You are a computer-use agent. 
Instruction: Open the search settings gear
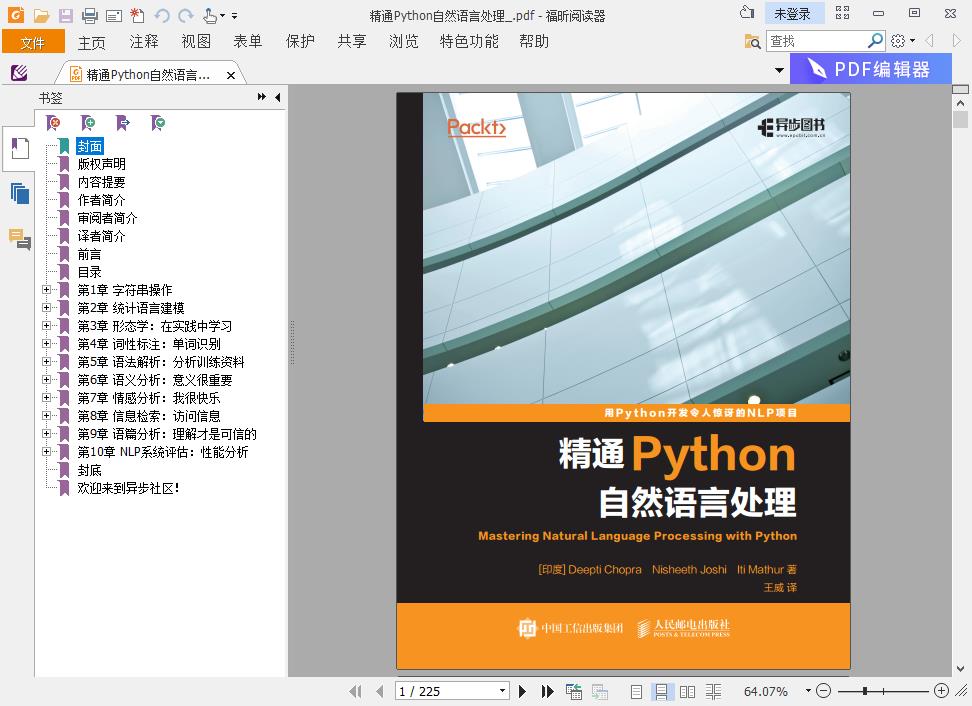coord(898,41)
